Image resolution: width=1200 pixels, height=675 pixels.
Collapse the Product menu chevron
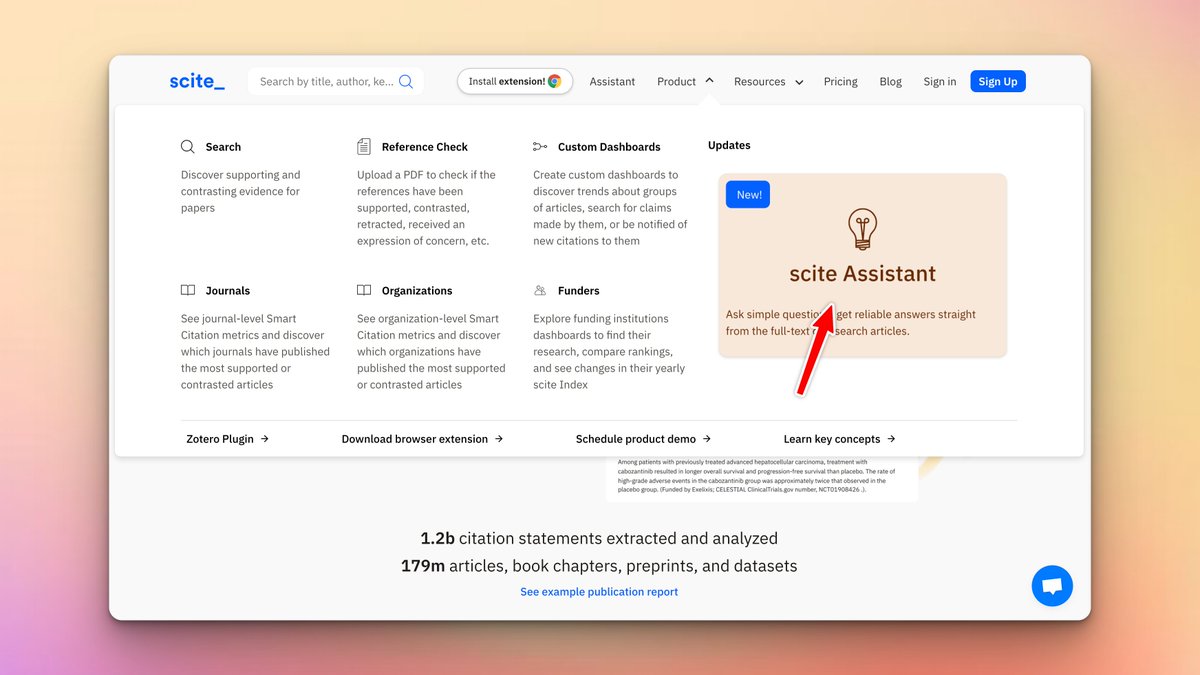click(709, 81)
